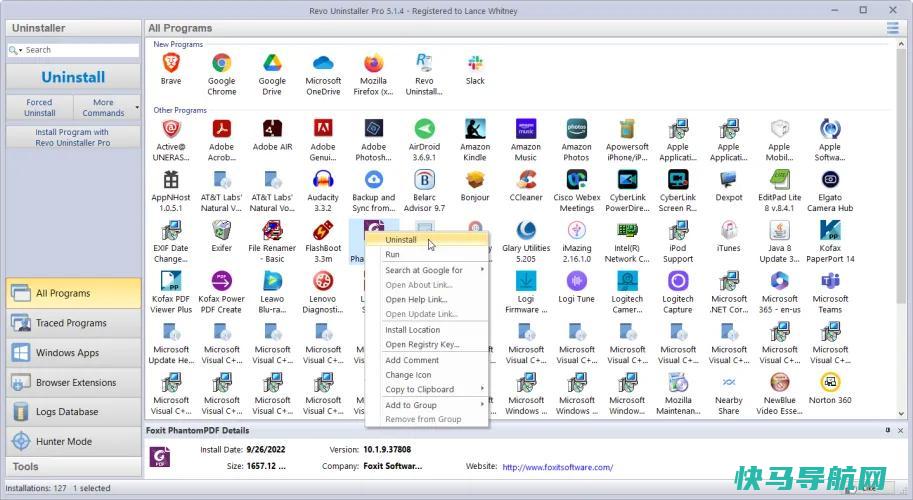Expand Search at Google for submenu
913x500 pixels.
click(427, 270)
